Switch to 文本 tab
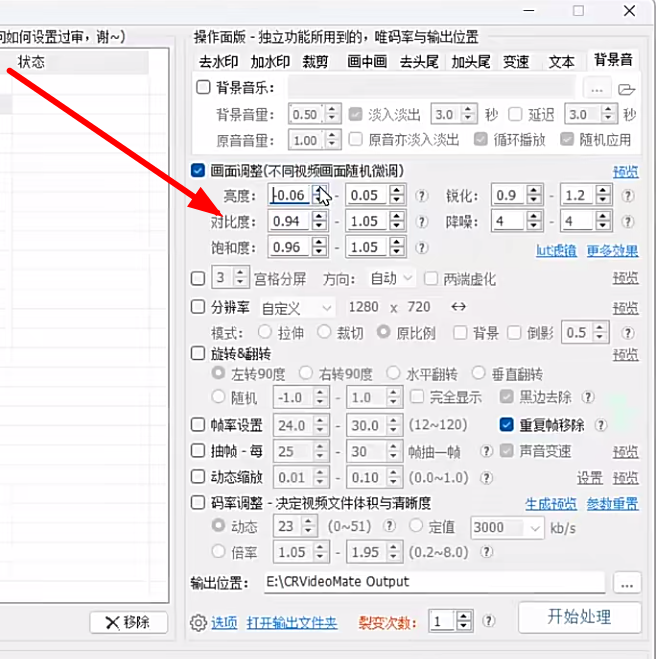The width and height of the screenshot is (656, 659). [x=561, y=62]
